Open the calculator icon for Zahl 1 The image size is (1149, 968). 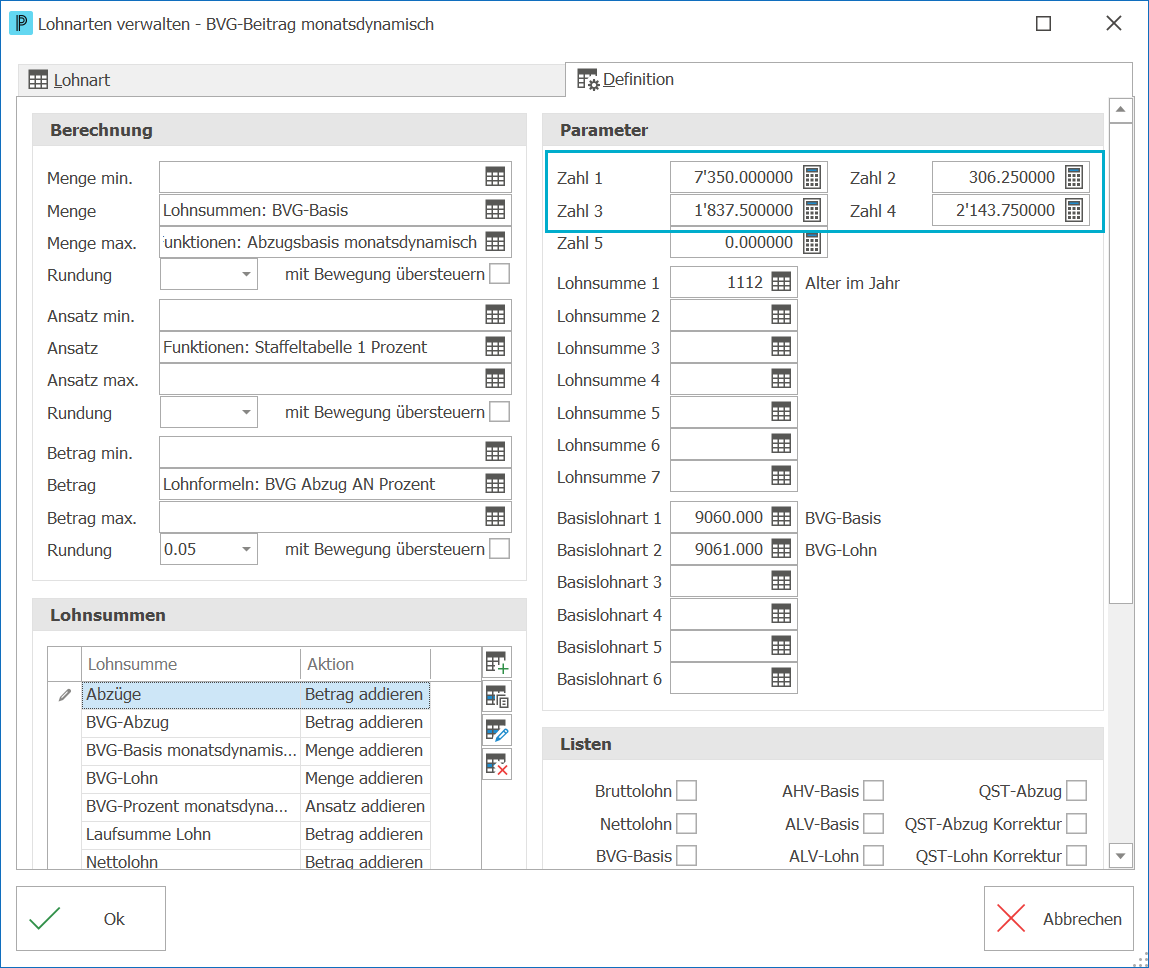812,177
